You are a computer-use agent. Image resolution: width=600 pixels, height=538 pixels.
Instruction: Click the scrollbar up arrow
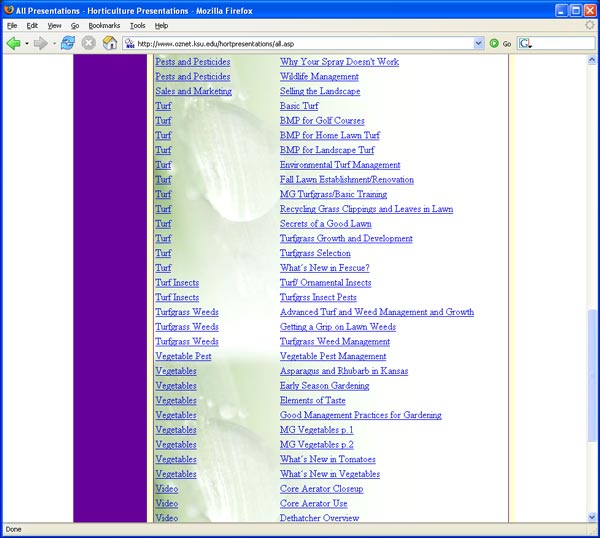tap(592, 60)
